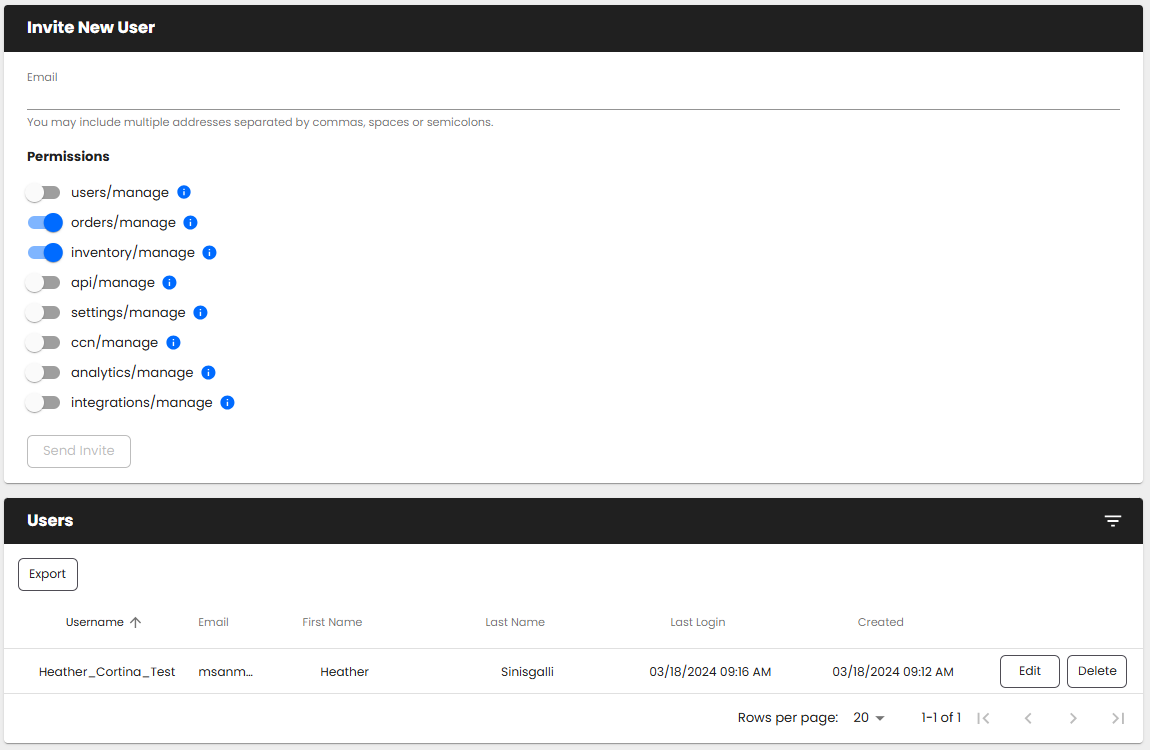Turn on the integrations/manage toggle

[x=44, y=402]
